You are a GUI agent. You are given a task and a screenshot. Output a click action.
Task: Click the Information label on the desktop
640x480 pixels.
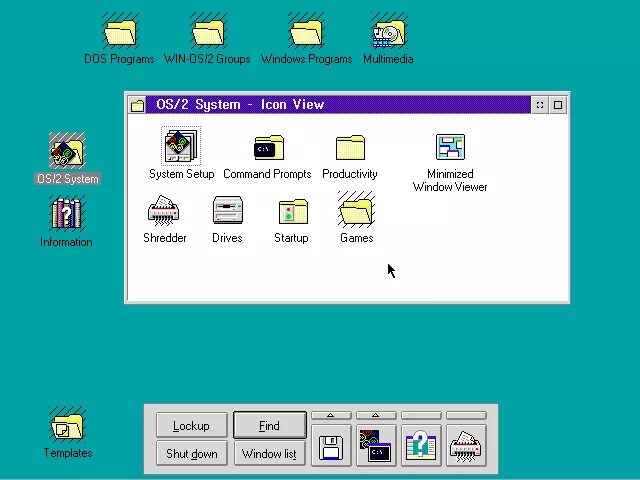66,242
